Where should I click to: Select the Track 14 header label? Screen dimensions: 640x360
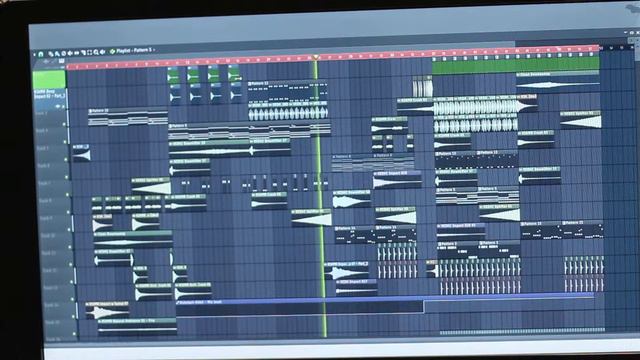[x=52, y=305]
